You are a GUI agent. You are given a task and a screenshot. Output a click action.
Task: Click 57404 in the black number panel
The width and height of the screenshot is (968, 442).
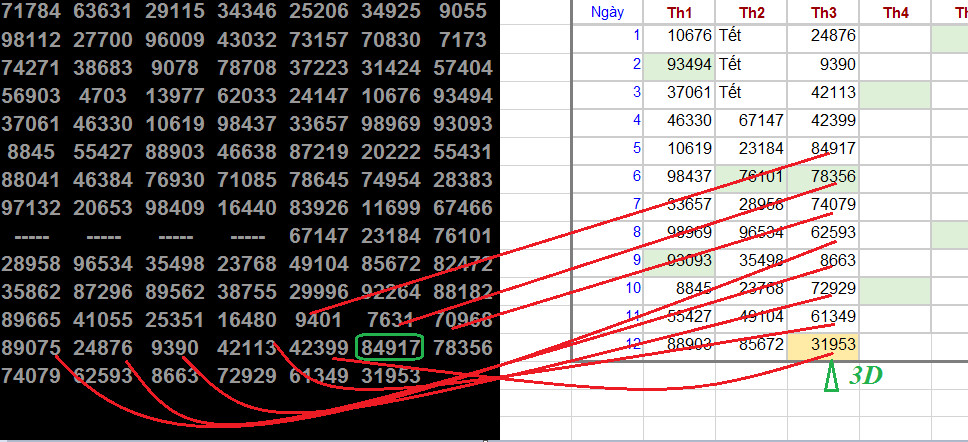[463, 68]
